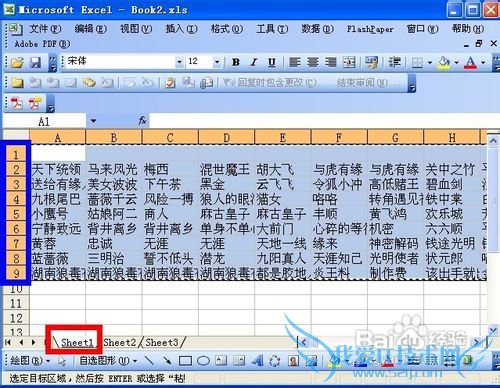Select the Rectangle drawing tool
This screenshot has width=500, height=388.
185,361
